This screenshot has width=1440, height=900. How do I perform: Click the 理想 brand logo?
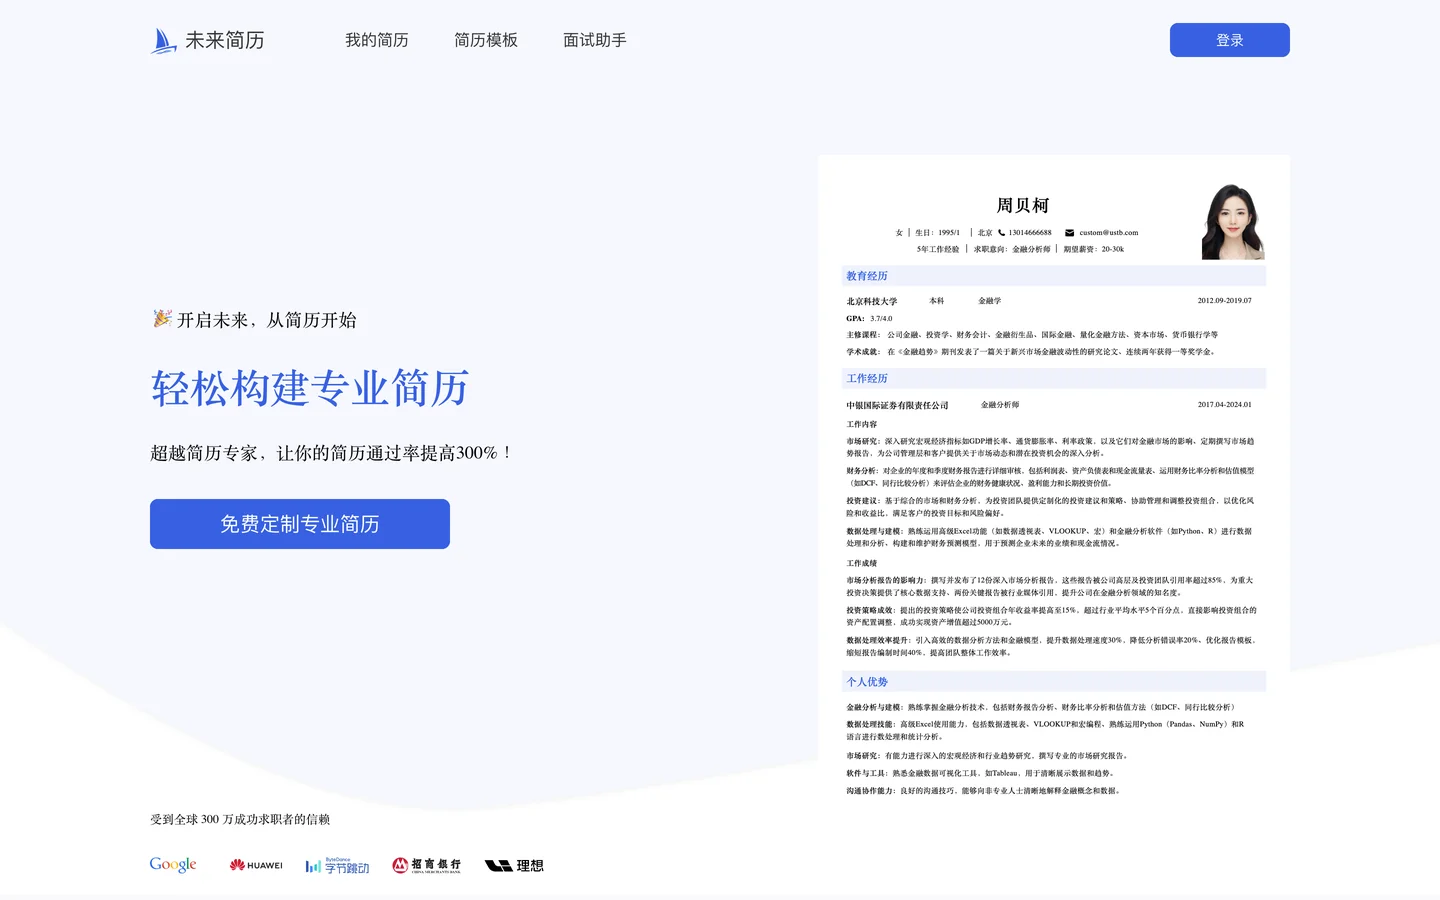tap(514, 866)
